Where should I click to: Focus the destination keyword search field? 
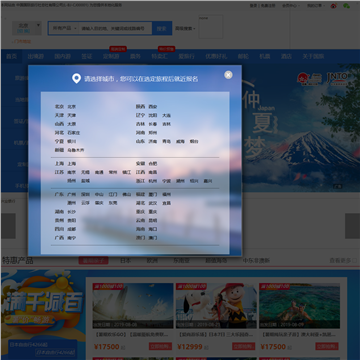coord(115,29)
